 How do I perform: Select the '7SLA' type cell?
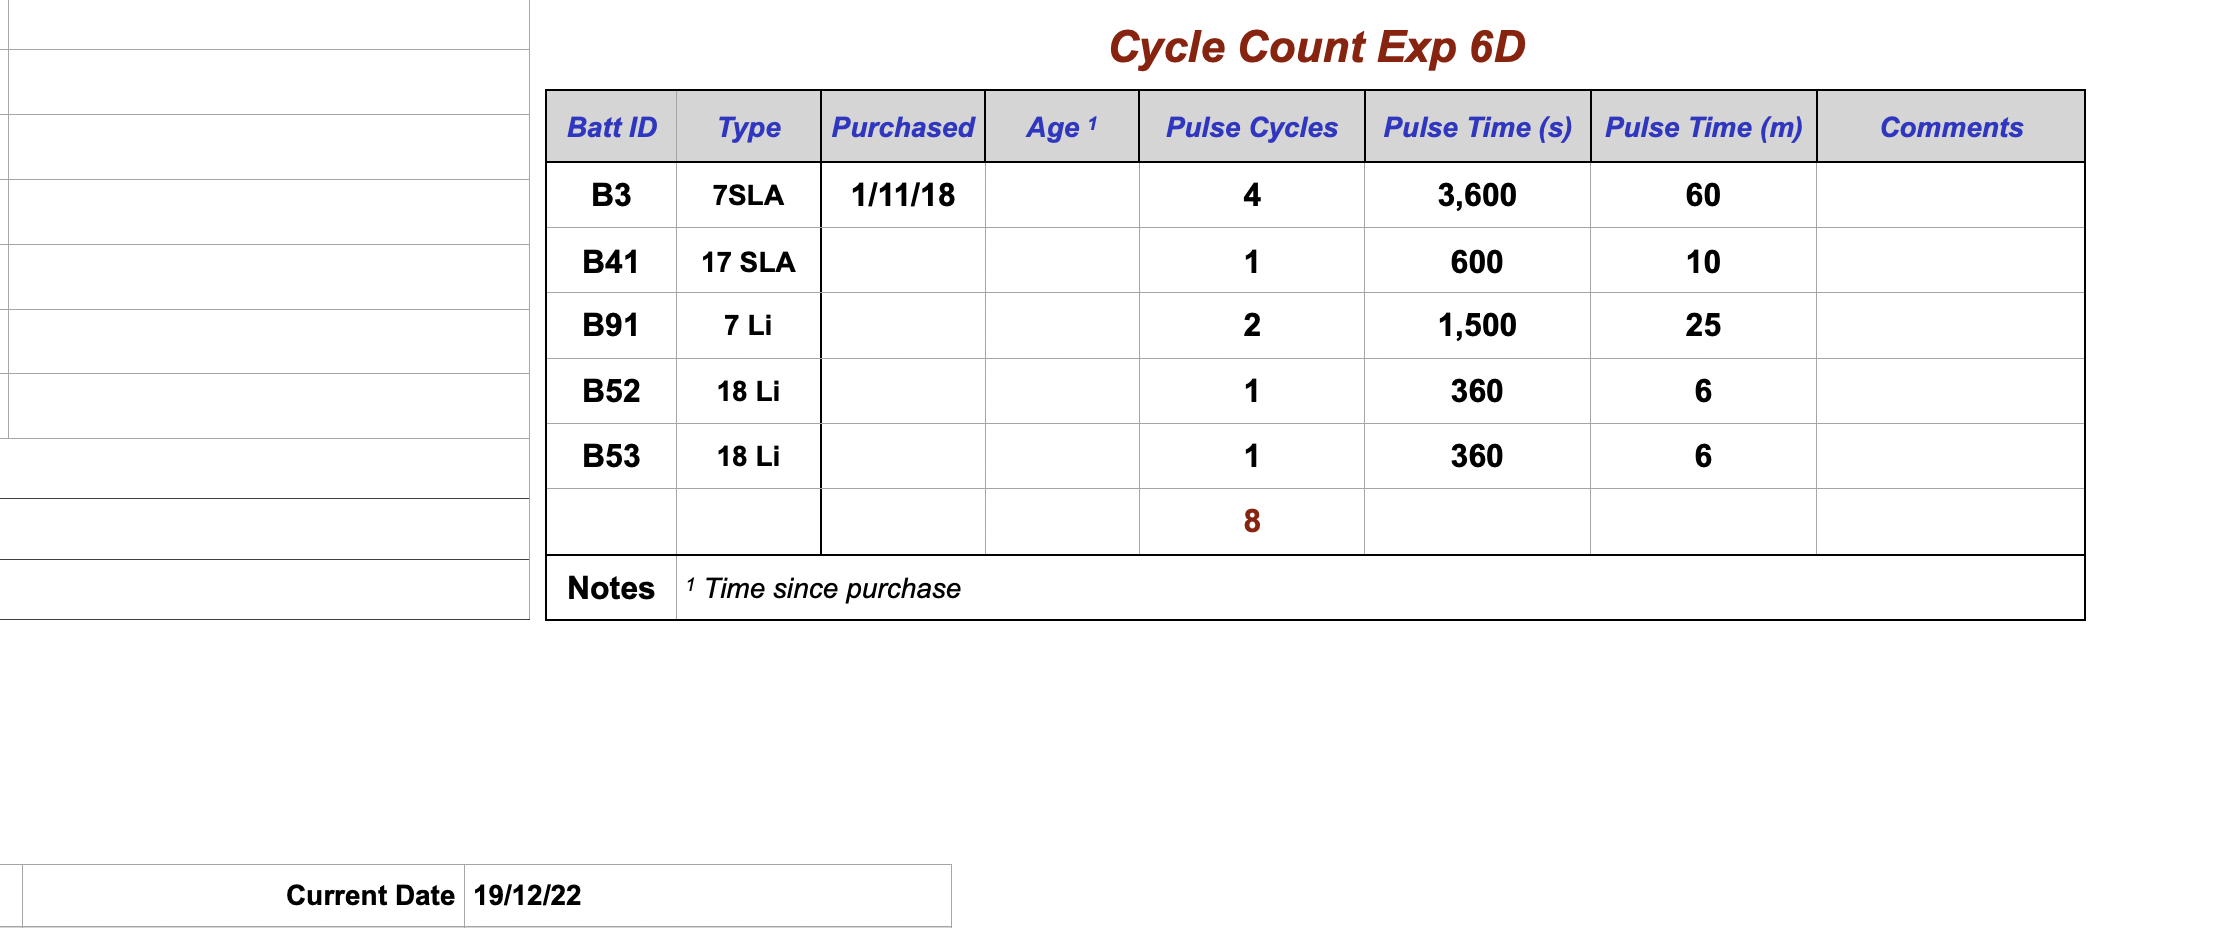(x=749, y=195)
